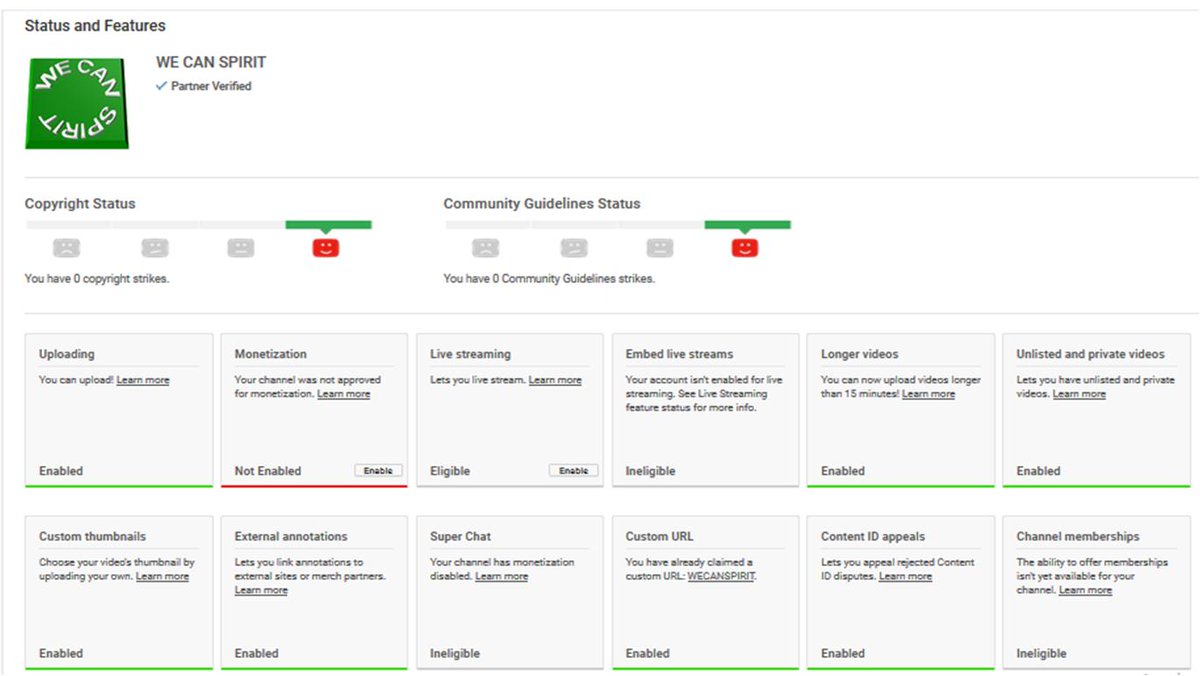Screen dimensions: 1200x676
Task: Open Learn more in the Live streaming card
Action: (x=555, y=380)
